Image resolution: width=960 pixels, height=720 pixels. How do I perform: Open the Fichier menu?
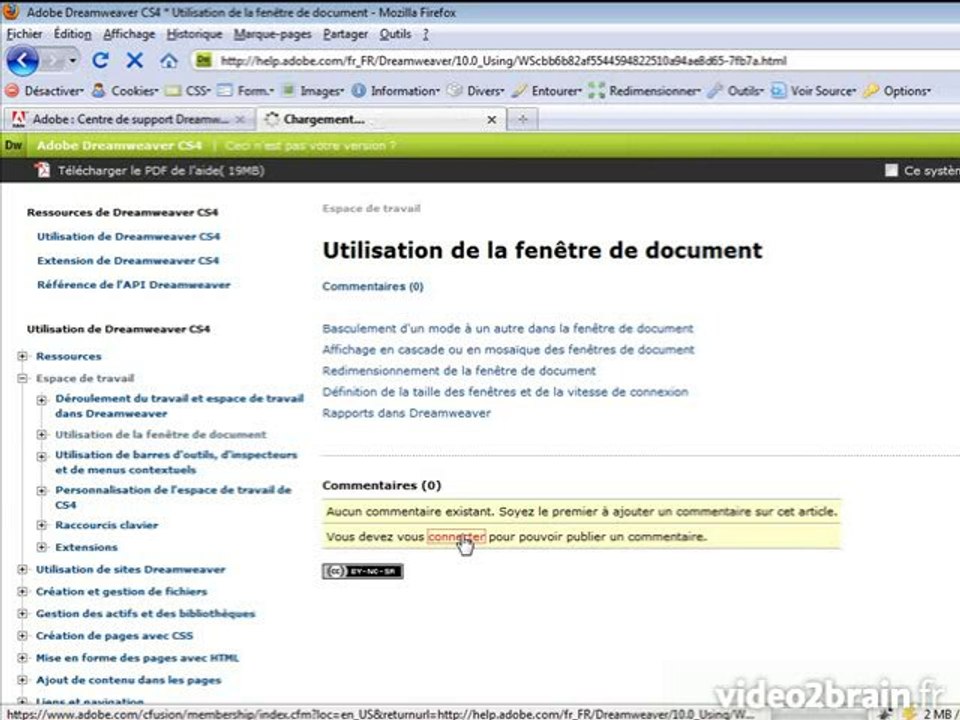click(x=24, y=34)
